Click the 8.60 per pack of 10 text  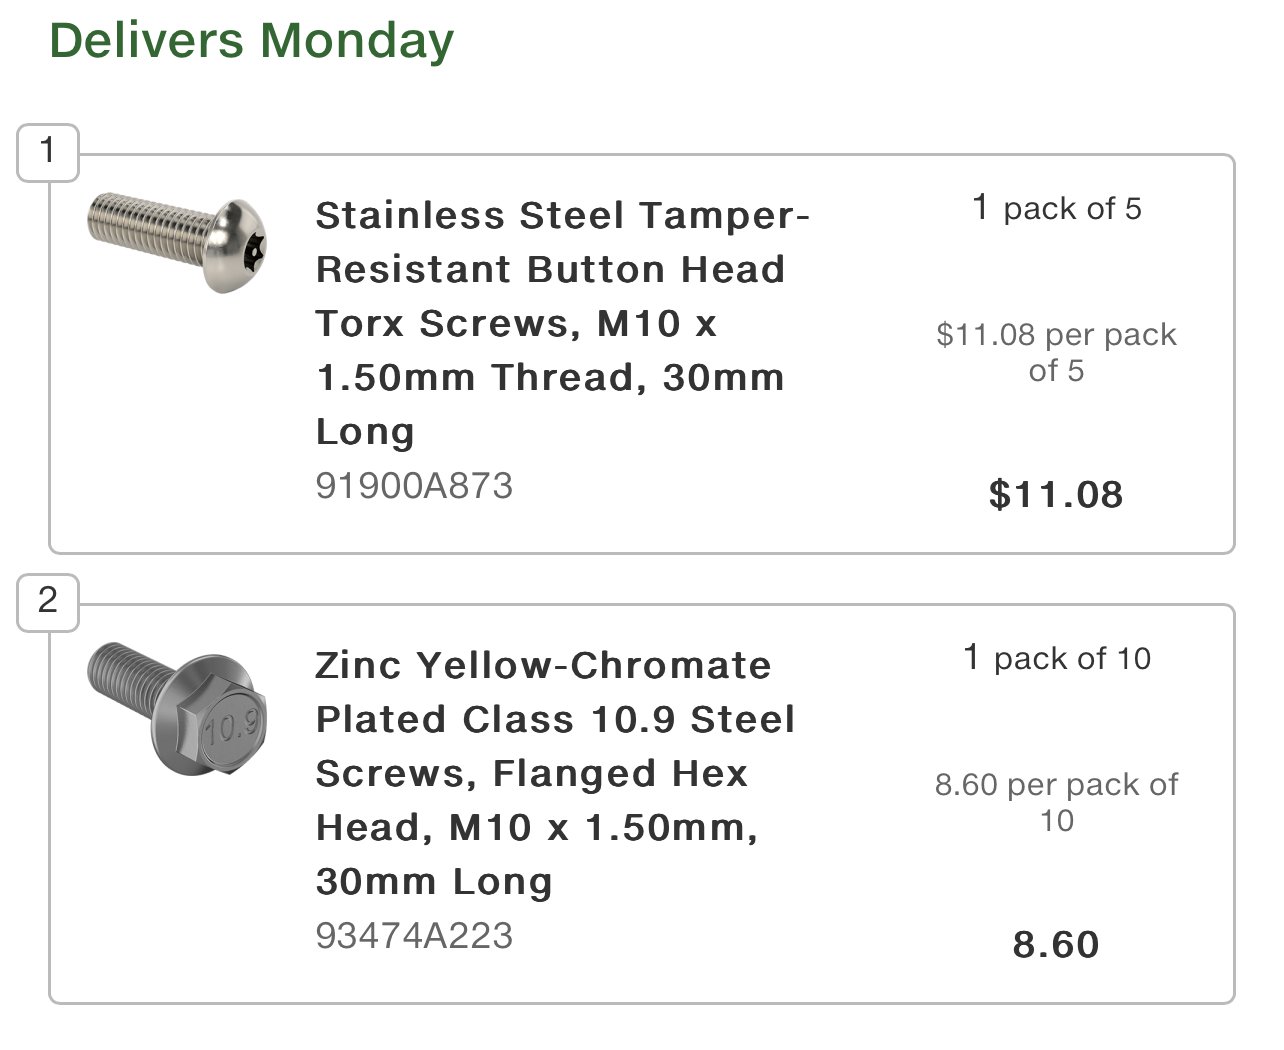click(x=1056, y=802)
